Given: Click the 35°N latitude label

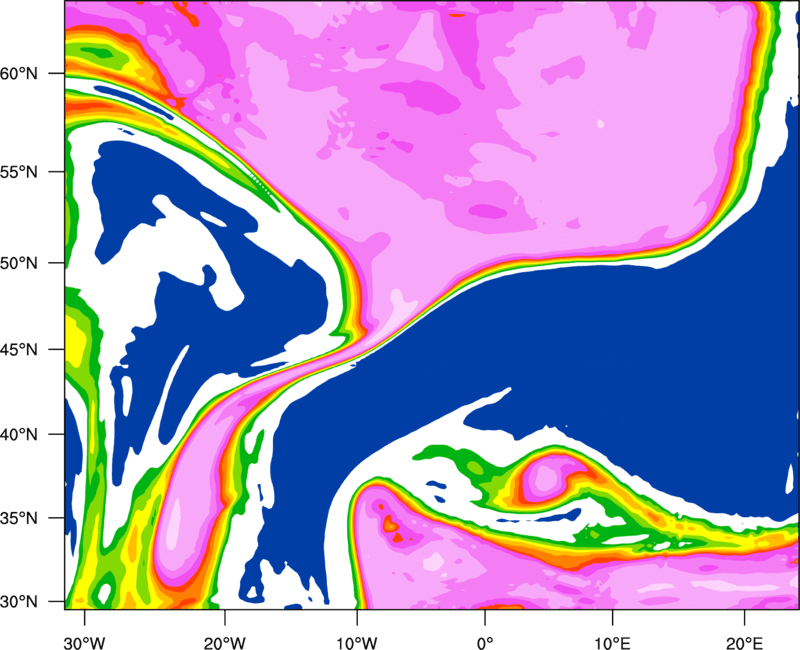Looking at the screenshot, I should pyautogui.click(x=19, y=518).
